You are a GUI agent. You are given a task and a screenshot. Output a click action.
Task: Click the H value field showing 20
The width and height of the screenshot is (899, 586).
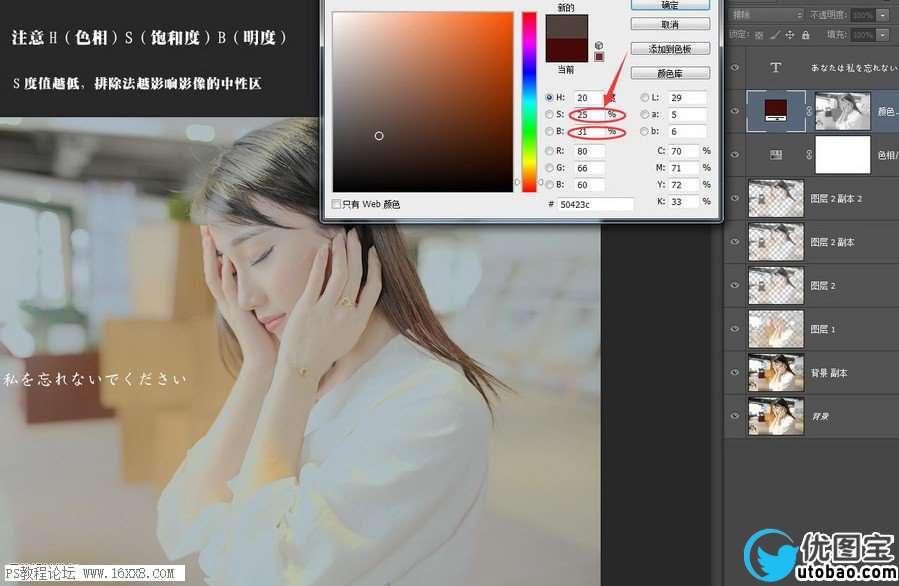pos(589,97)
